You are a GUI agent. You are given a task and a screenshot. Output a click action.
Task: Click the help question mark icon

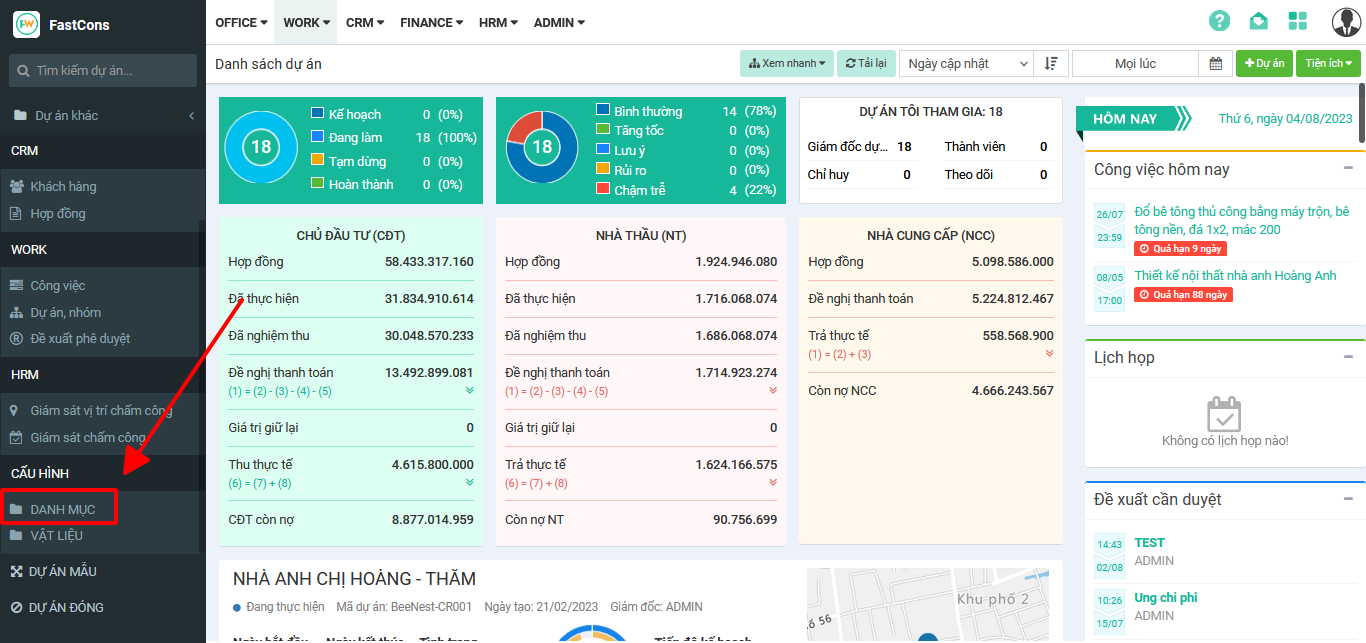coord(1219,21)
